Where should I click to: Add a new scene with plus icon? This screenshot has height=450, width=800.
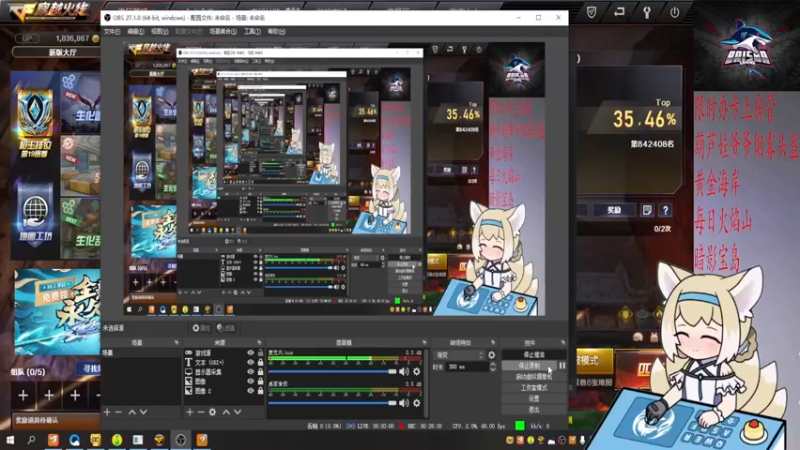coord(107,412)
